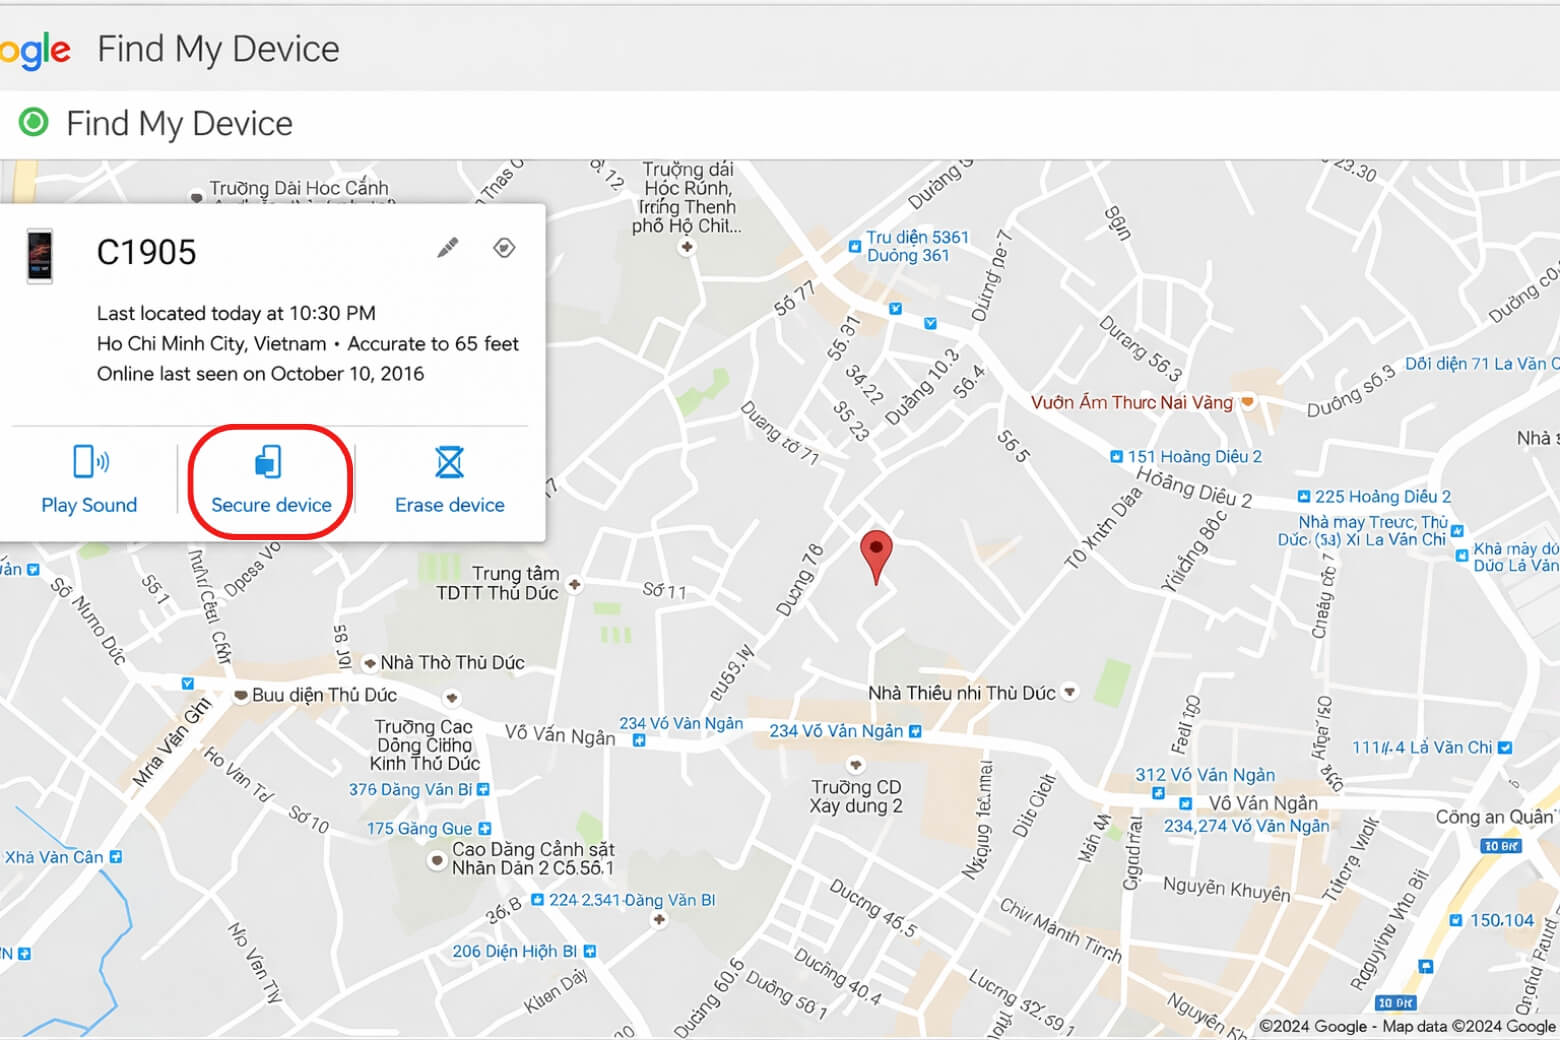This screenshot has height=1040, width=1560.
Task: Click the Tru diện 5361 marker near Duòng 361
Action: tap(853, 245)
